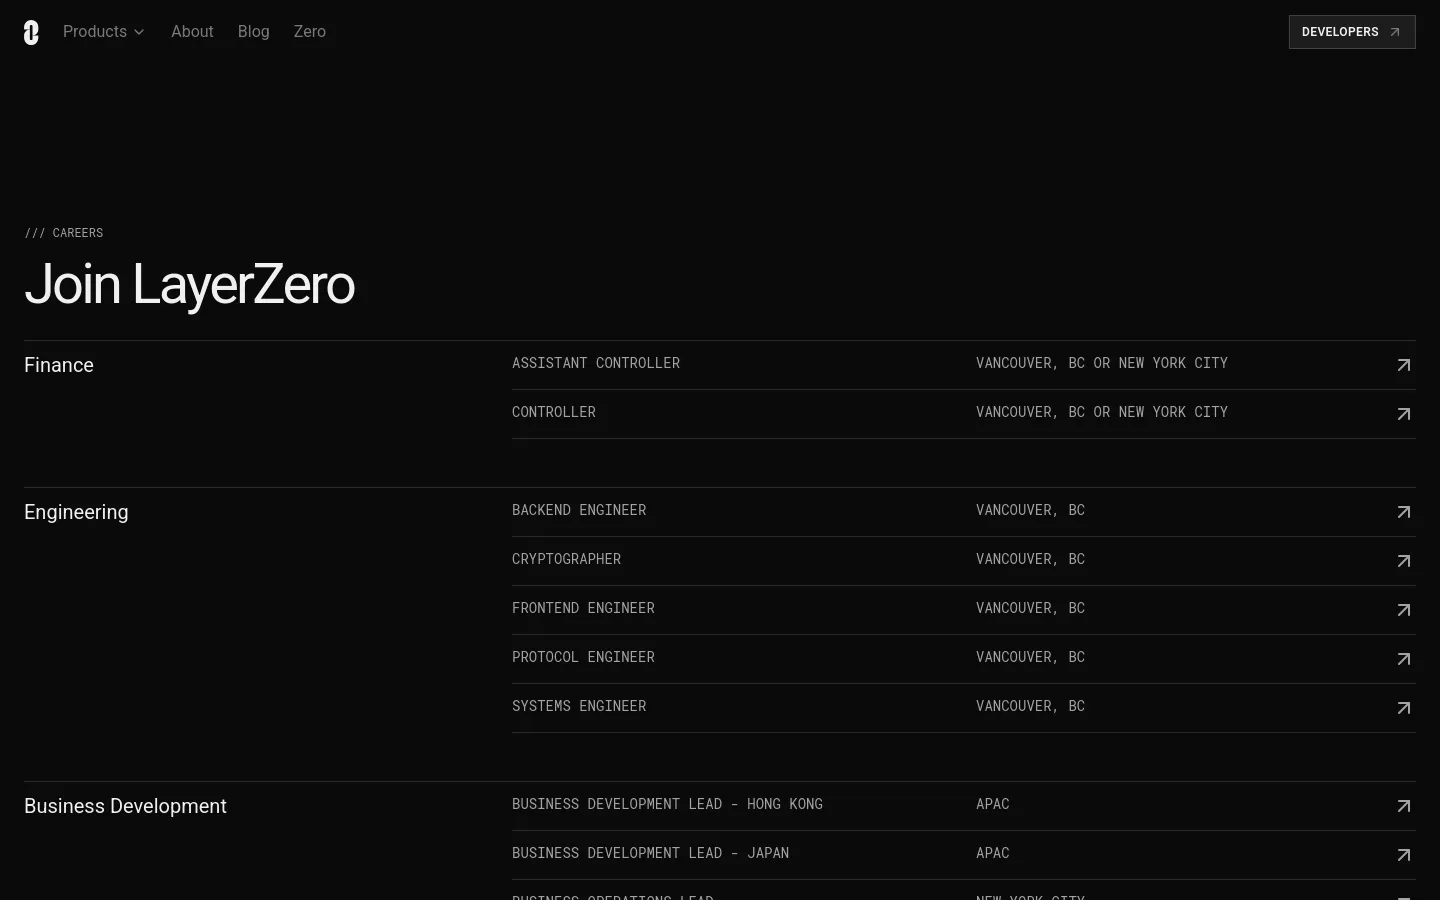Open arrow icon for Frontend Engineer row

pos(1404,610)
